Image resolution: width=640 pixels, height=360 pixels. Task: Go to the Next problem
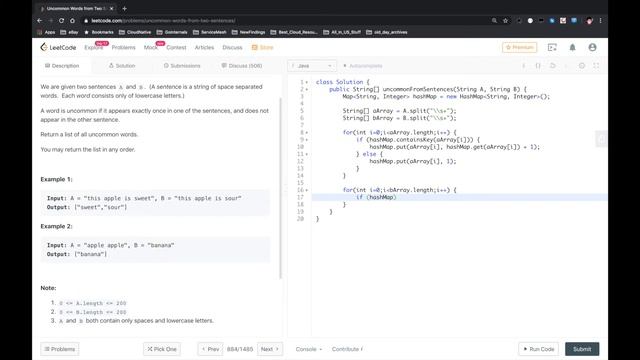[x=270, y=349]
